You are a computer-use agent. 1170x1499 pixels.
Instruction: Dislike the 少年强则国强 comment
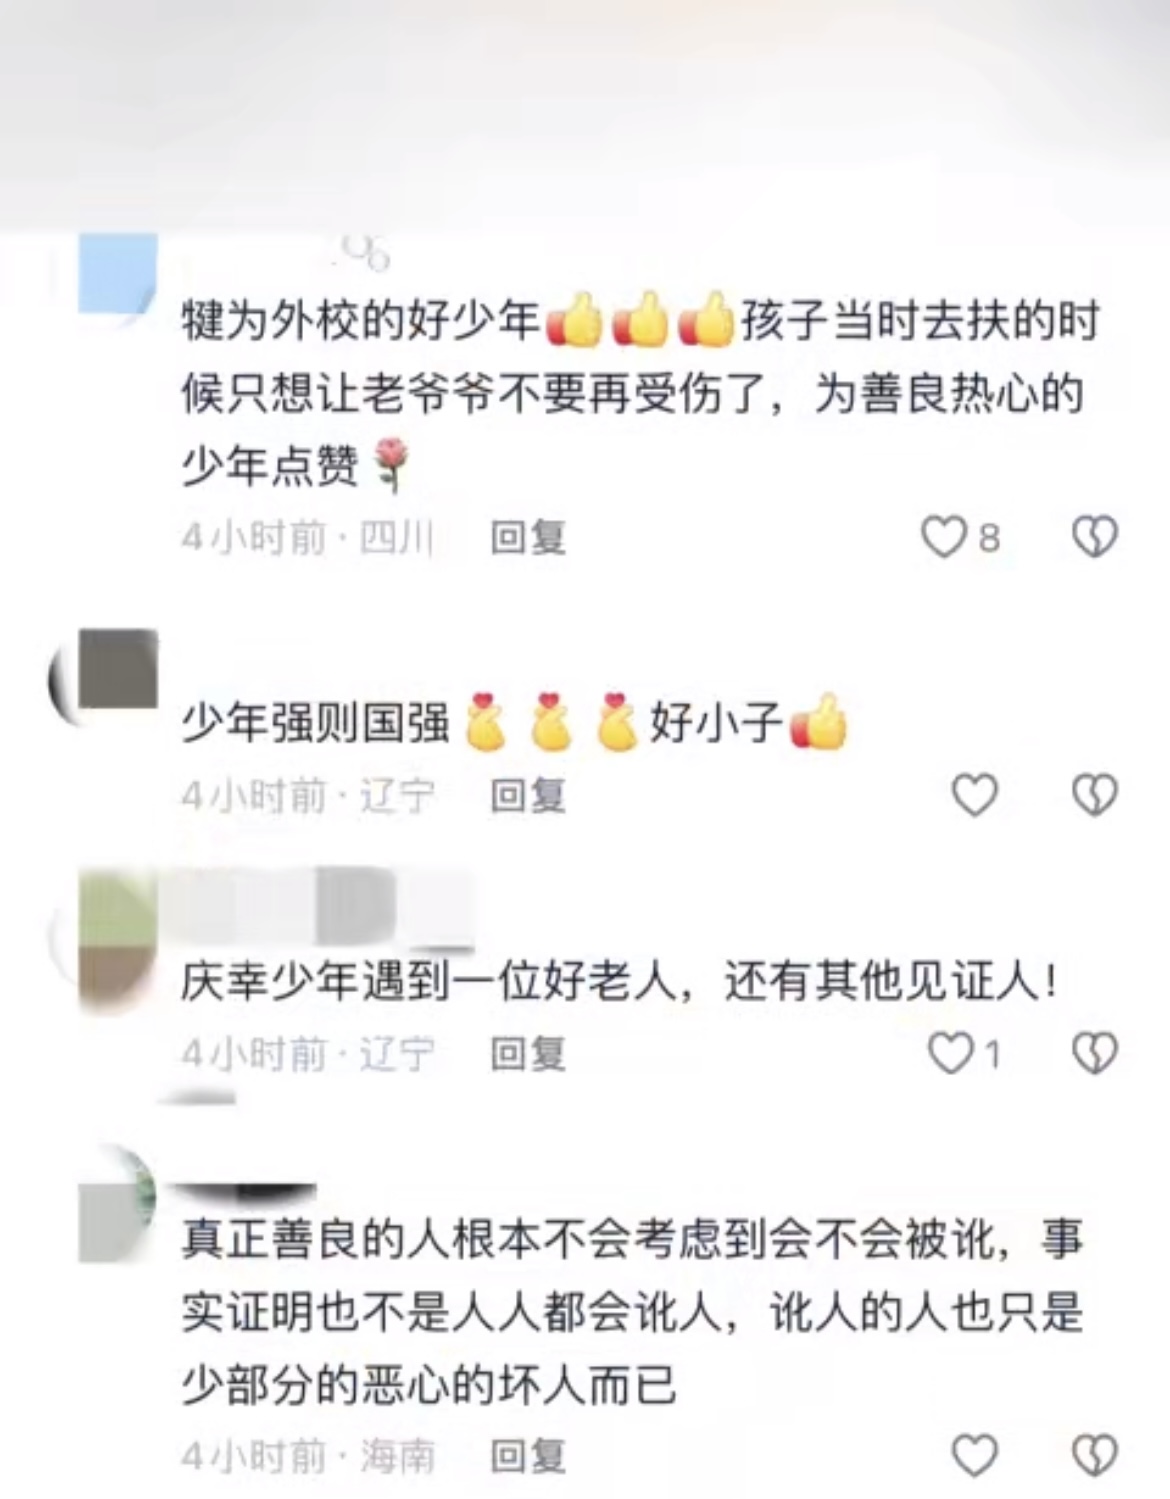tap(1094, 796)
